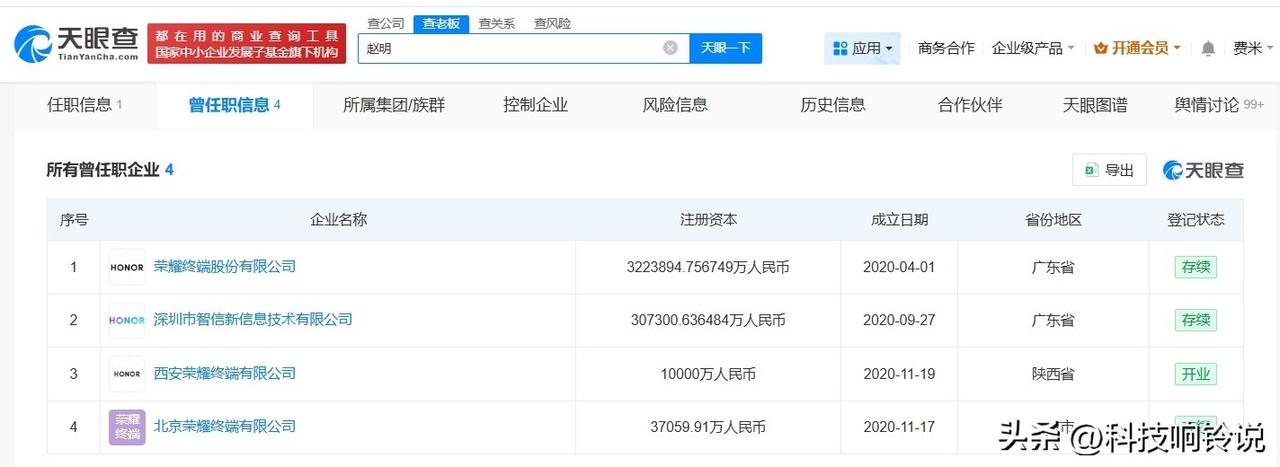Open the 应用 dropdown menu
The height and width of the screenshot is (467, 1280).
coord(862,48)
